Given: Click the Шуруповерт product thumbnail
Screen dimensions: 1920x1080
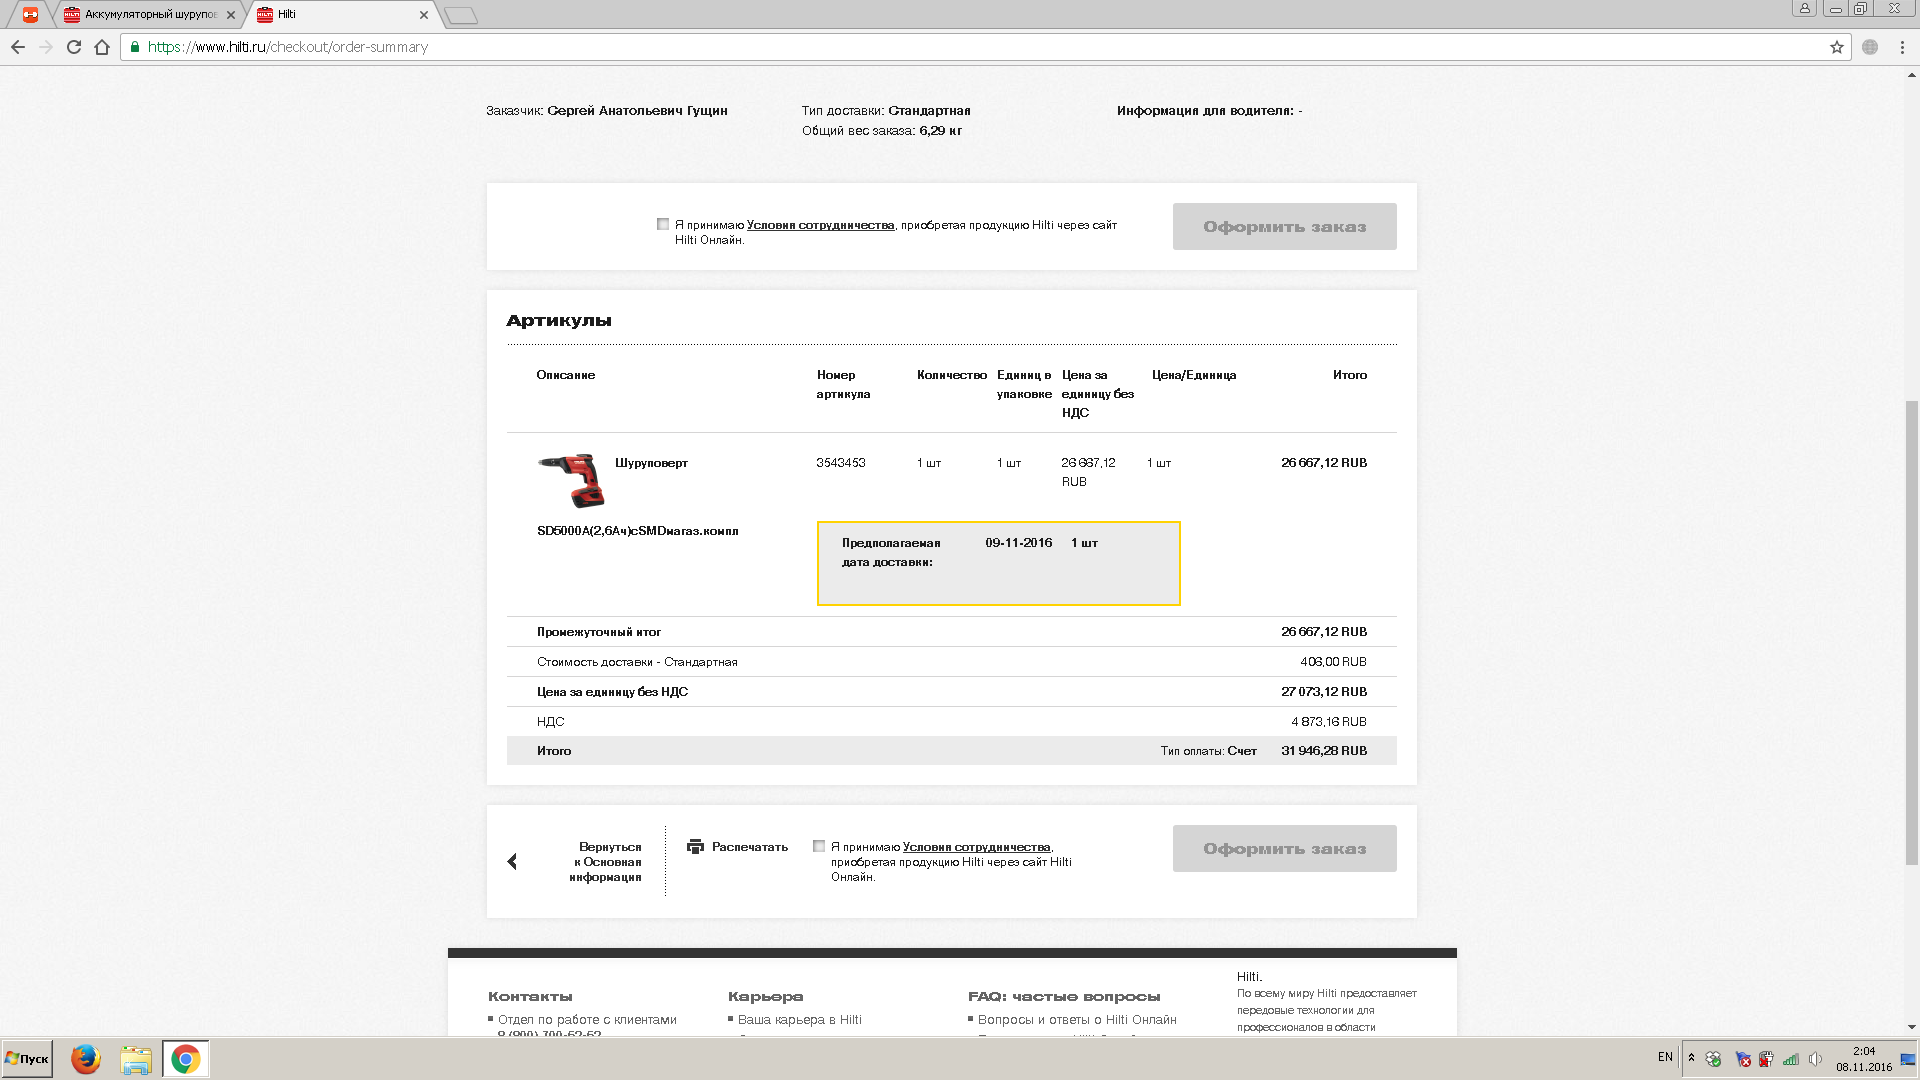Looking at the screenshot, I should (x=572, y=480).
